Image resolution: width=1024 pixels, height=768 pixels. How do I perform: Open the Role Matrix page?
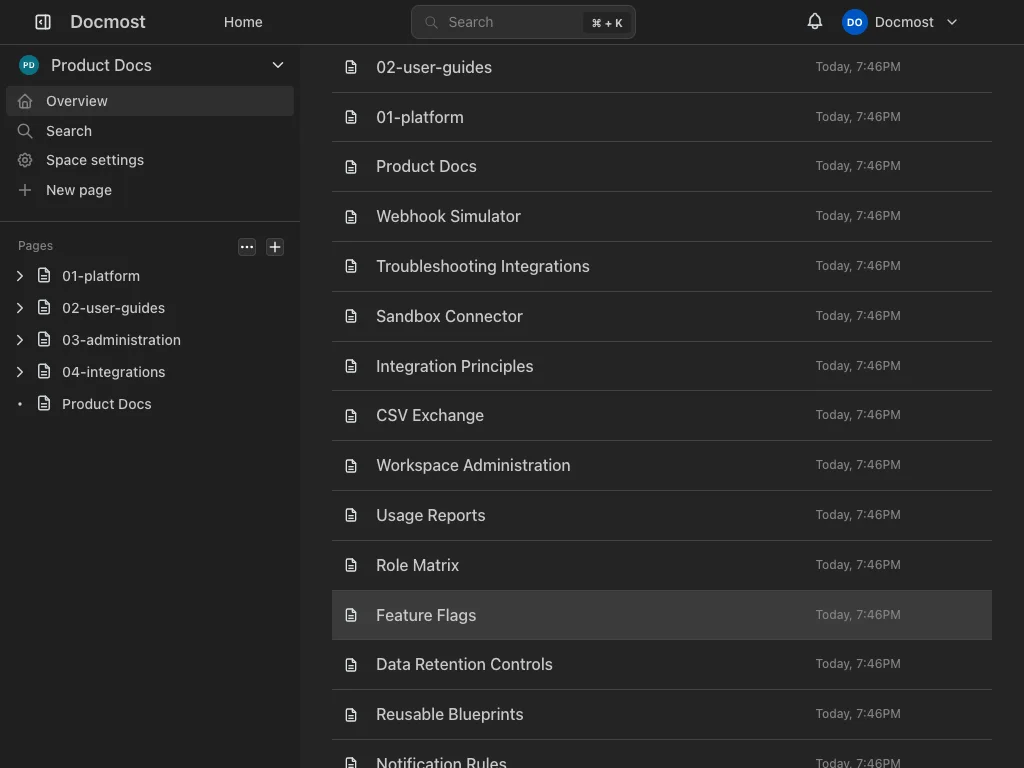coord(662,565)
